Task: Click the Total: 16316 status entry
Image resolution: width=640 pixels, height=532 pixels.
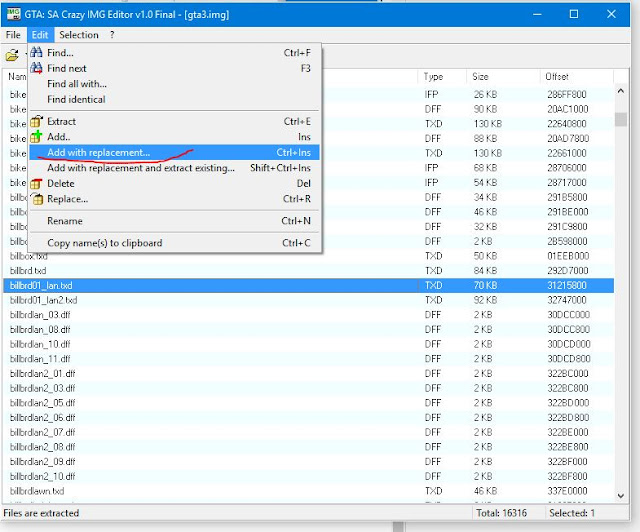Action: [501, 513]
